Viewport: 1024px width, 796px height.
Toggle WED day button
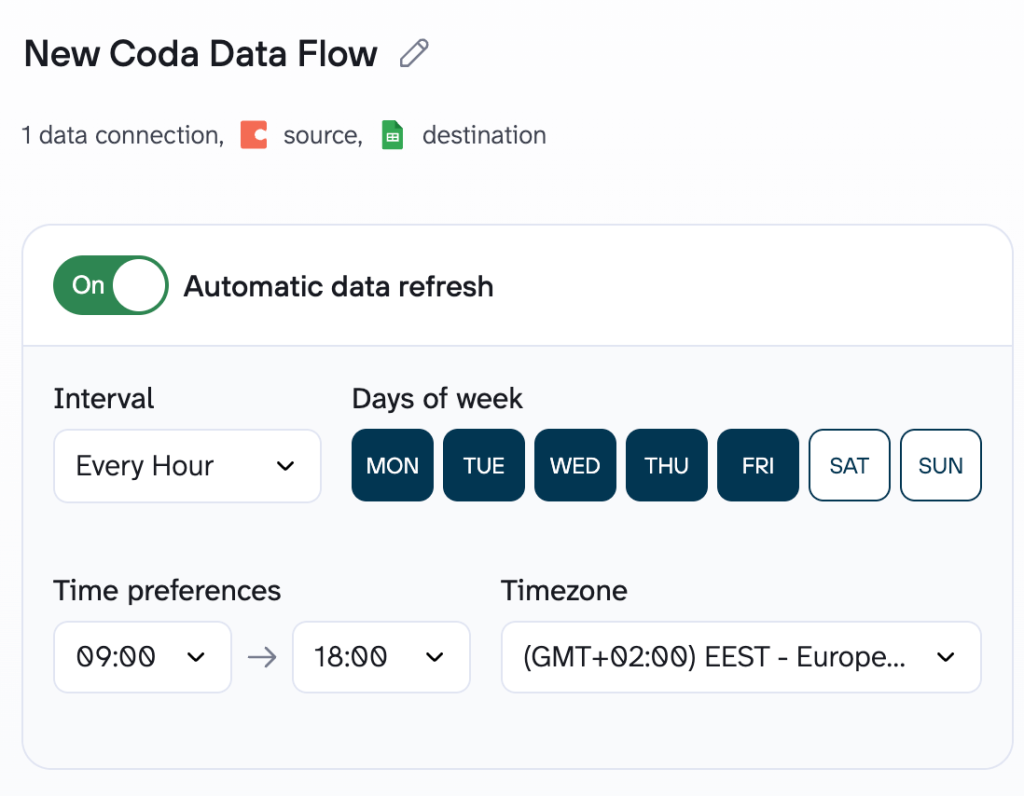click(x=575, y=465)
